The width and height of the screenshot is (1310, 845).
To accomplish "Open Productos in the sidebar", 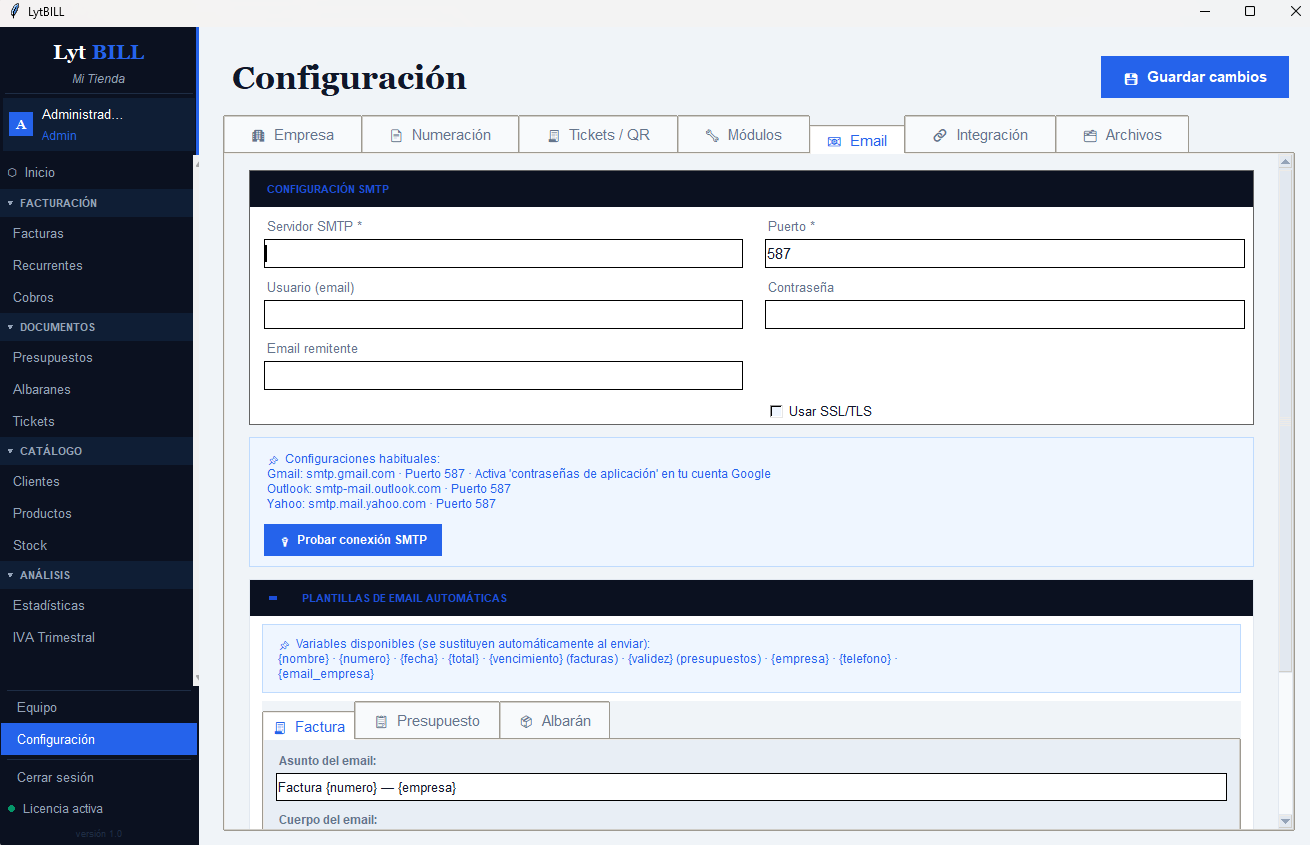I will pyautogui.click(x=96, y=513).
